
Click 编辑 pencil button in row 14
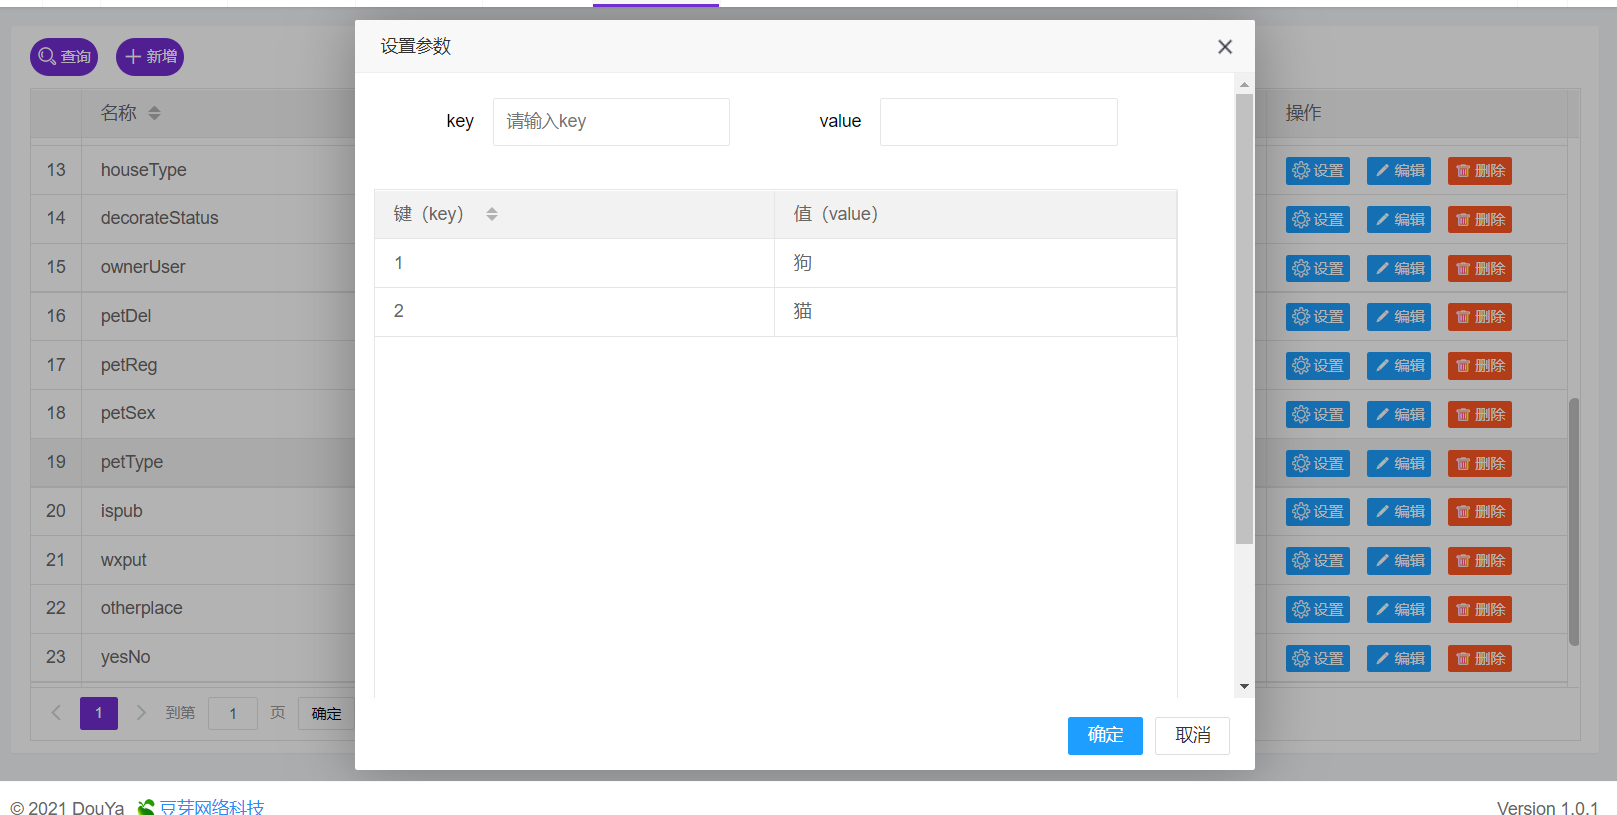click(1399, 220)
